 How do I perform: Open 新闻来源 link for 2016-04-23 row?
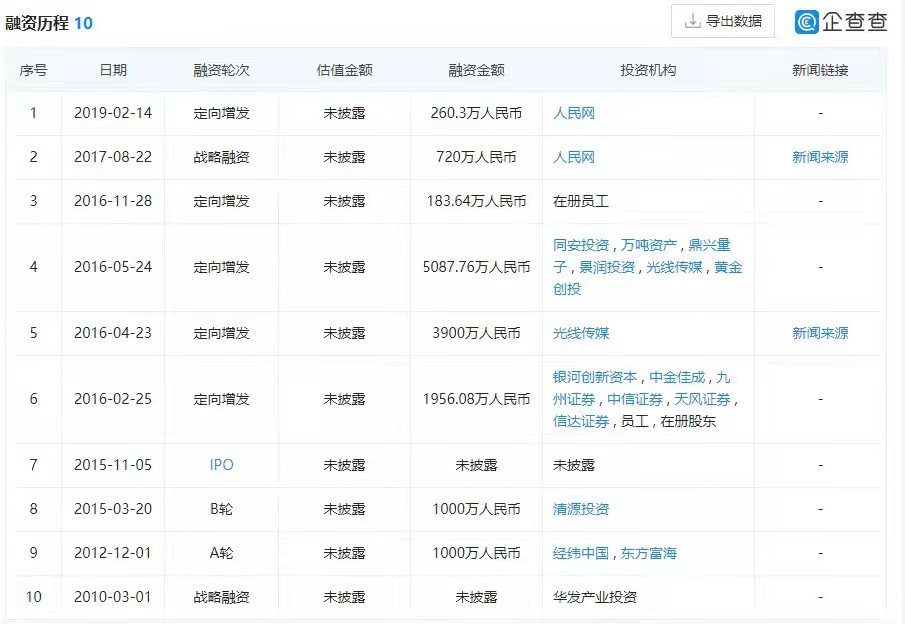tap(820, 333)
